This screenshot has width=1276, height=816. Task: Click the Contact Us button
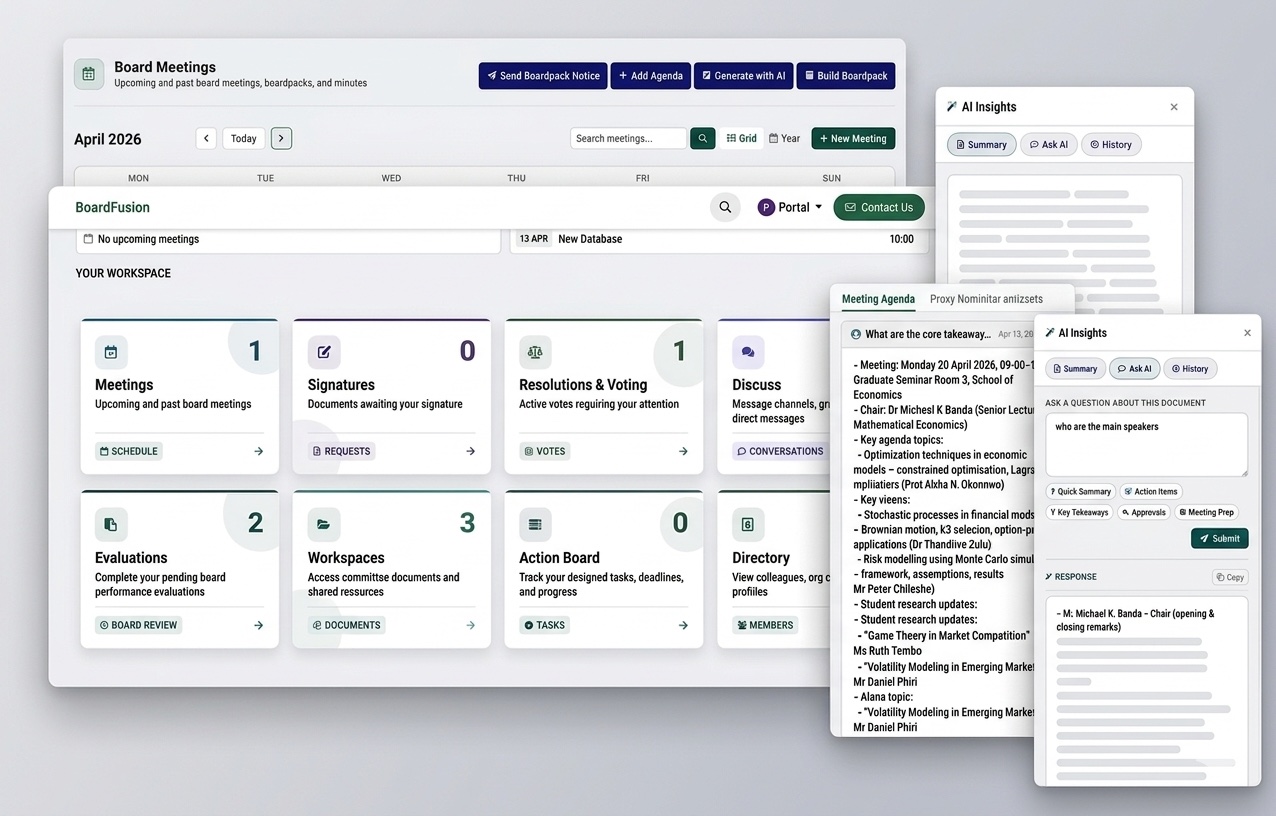(x=879, y=207)
